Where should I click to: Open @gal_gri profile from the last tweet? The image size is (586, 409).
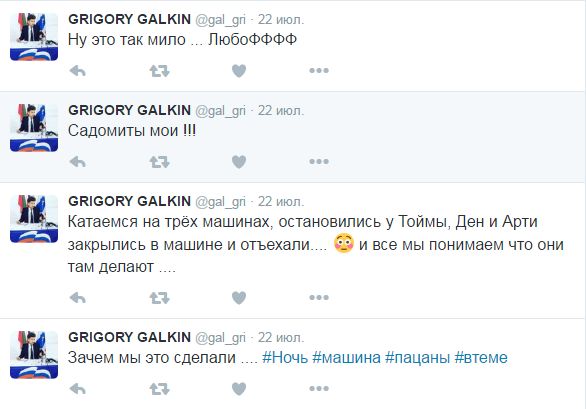[220, 338]
